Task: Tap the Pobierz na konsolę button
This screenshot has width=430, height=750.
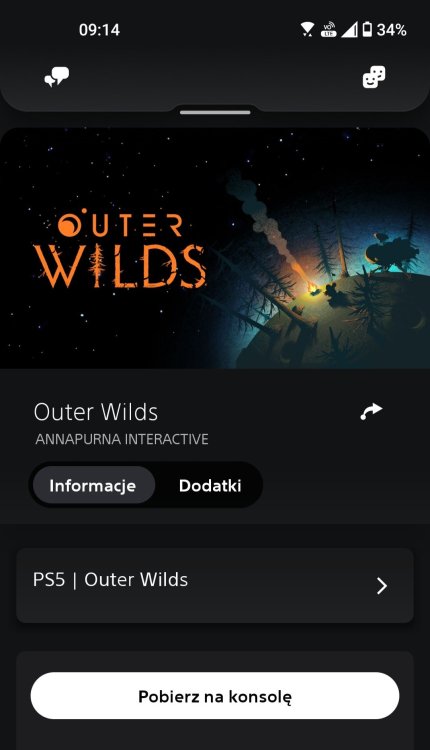Action: coord(215,695)
